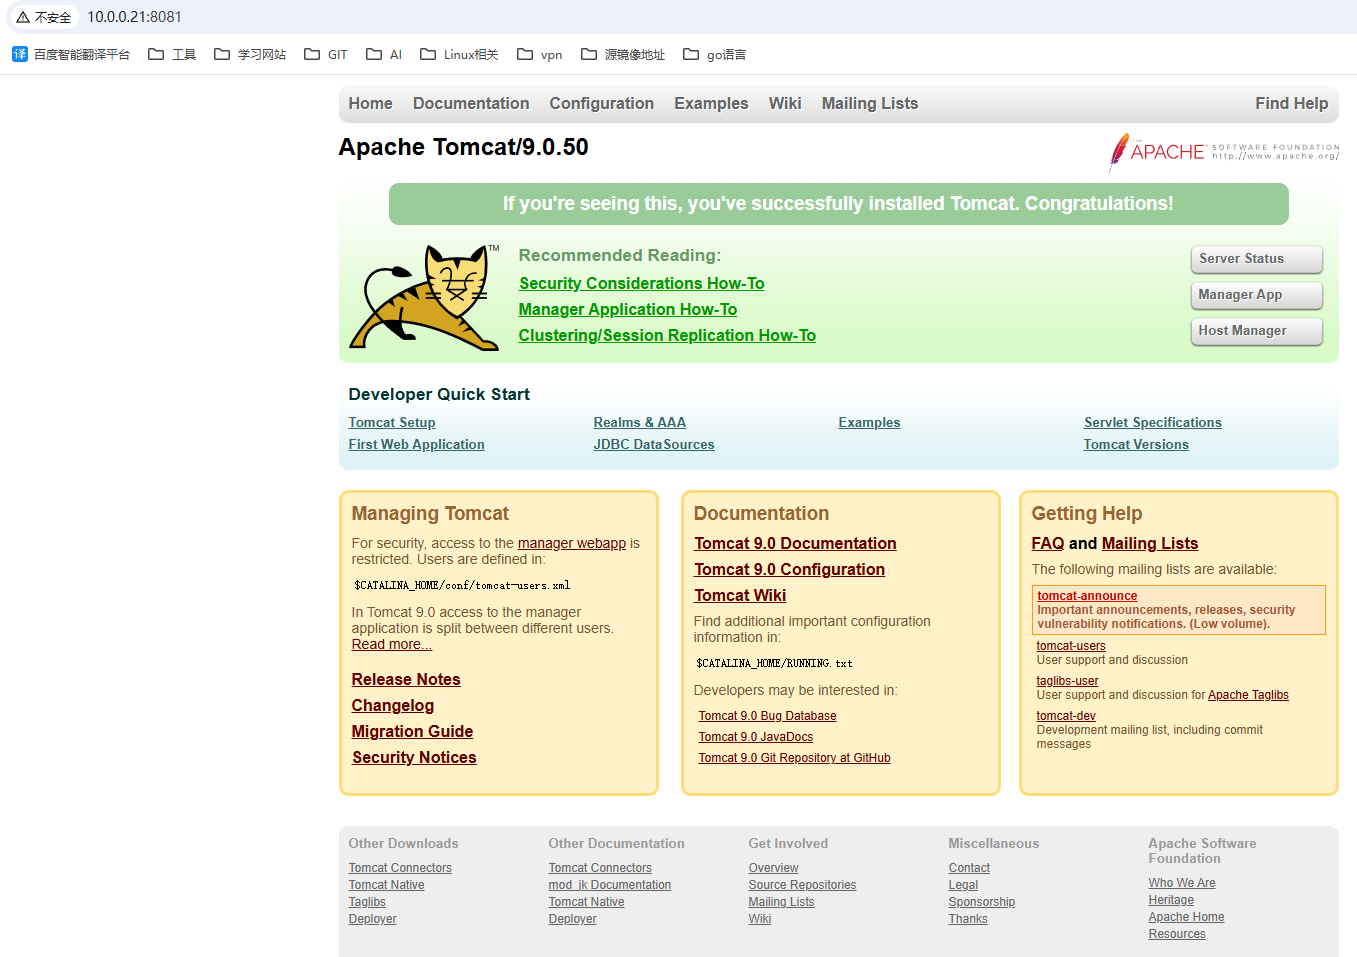Open the Migration Guide link
The height and width of the screenshot is (957, 1357).
(x=412, y=732)
